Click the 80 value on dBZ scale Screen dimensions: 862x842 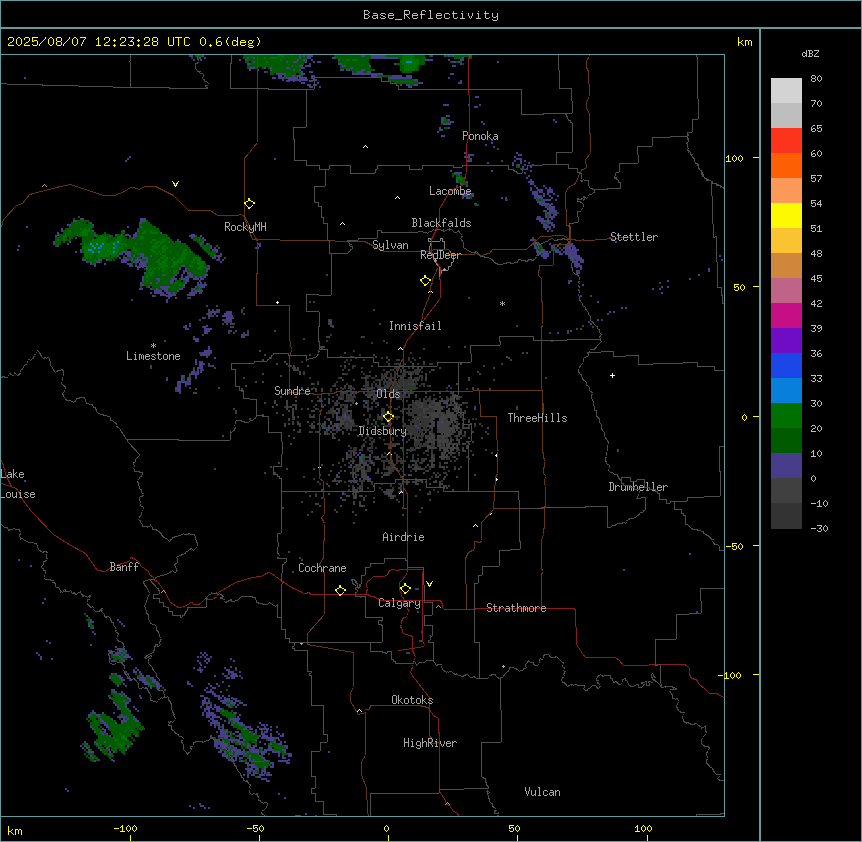pos(816,79)
